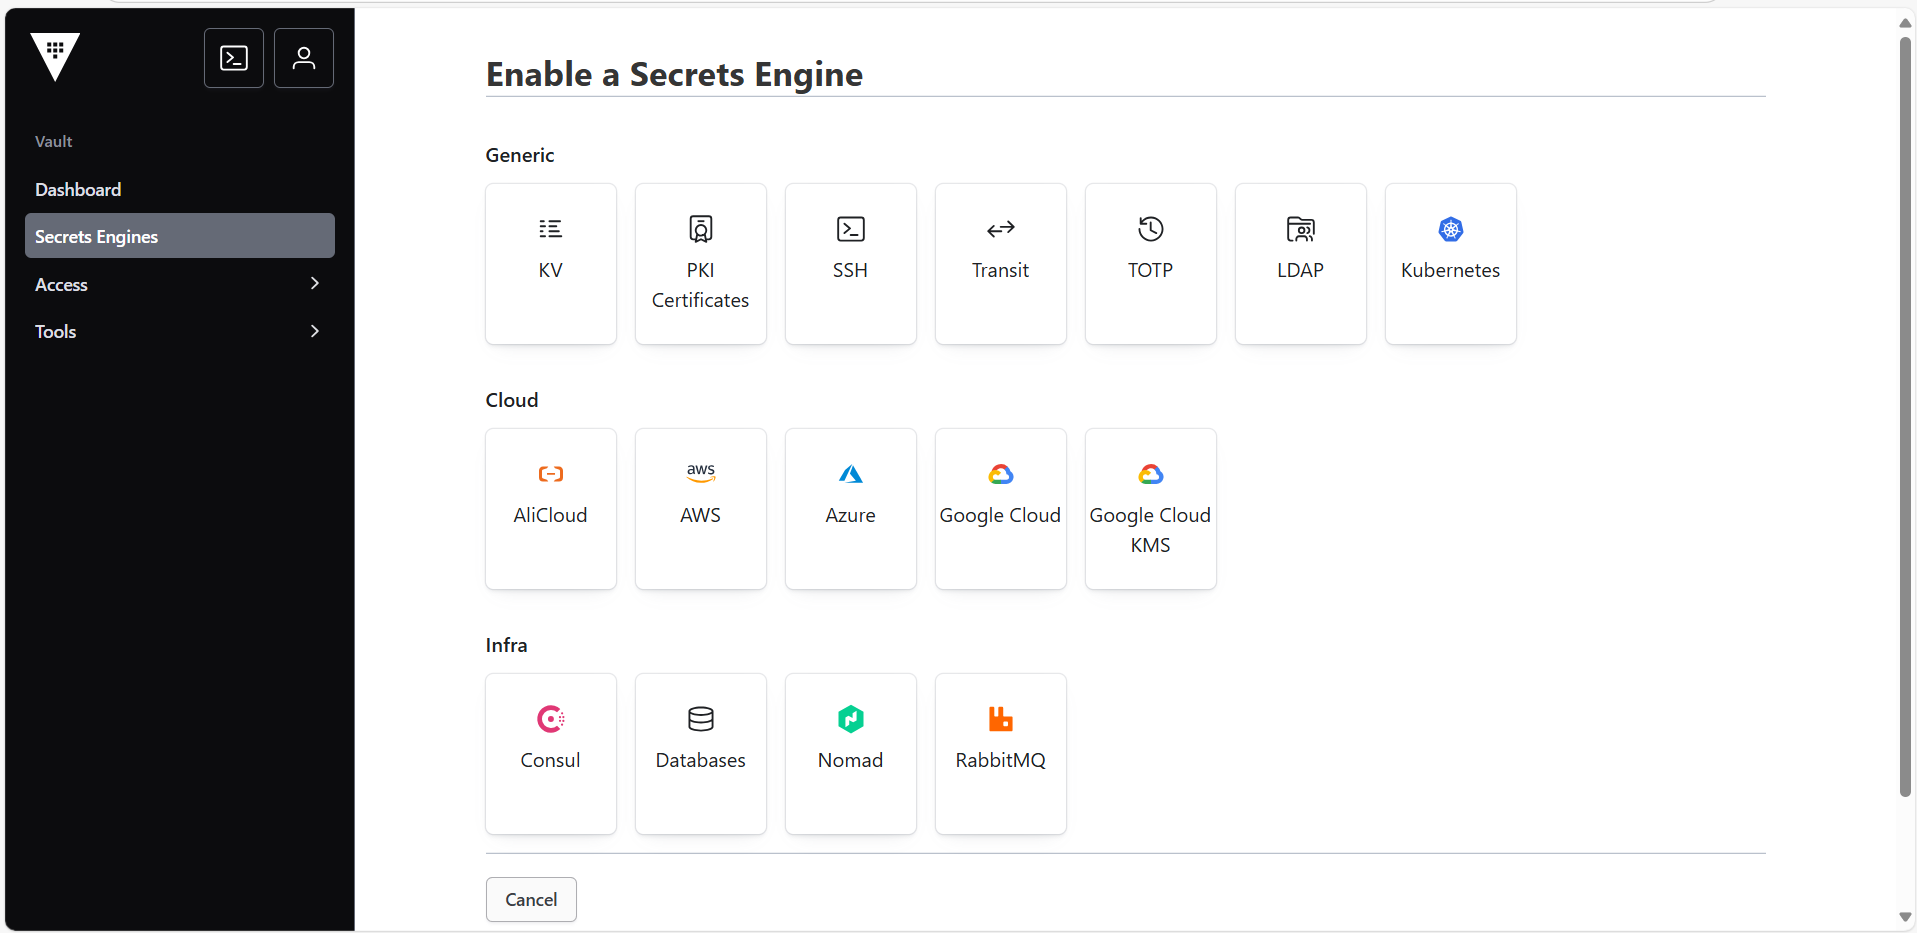Screen dimensions: 1917x933
Task: Select the Kubernetes wheel icon
Action: tap(1451, 229)
